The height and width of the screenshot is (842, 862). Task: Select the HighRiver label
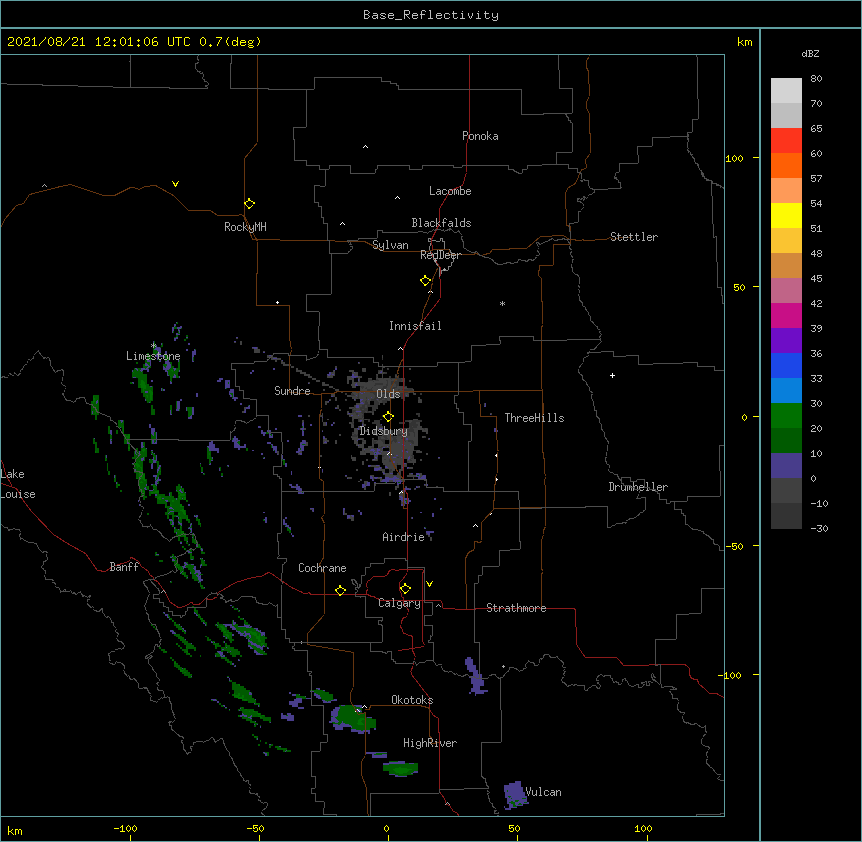(430, 743)
